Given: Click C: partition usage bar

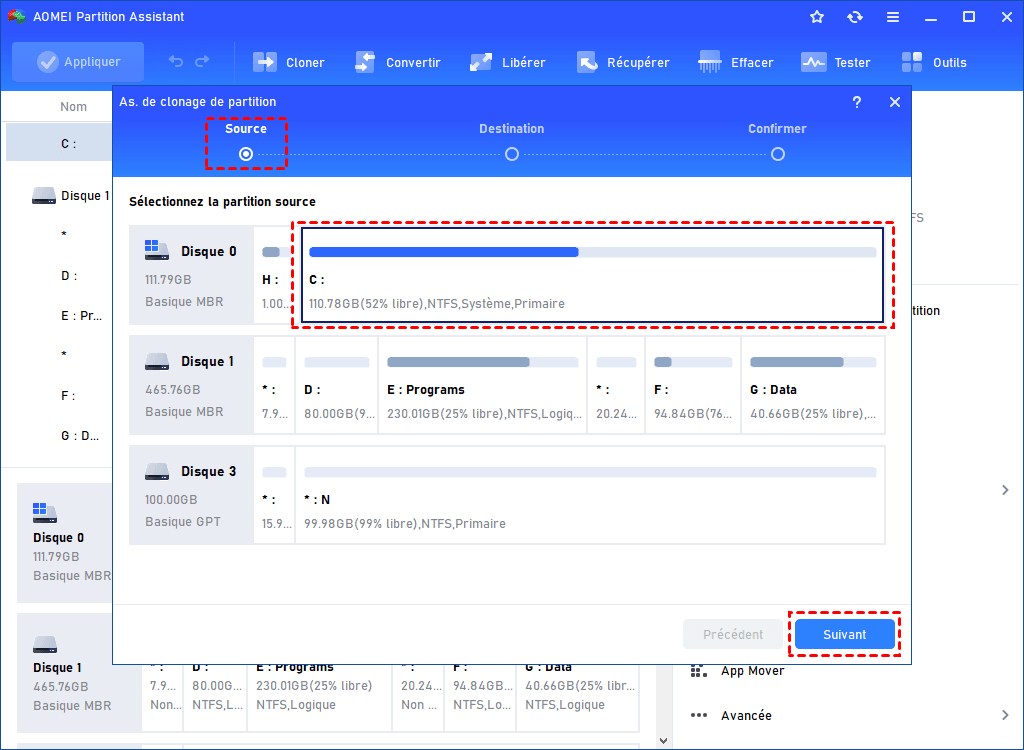Looking at the screenshot, I should pos(592,252).
